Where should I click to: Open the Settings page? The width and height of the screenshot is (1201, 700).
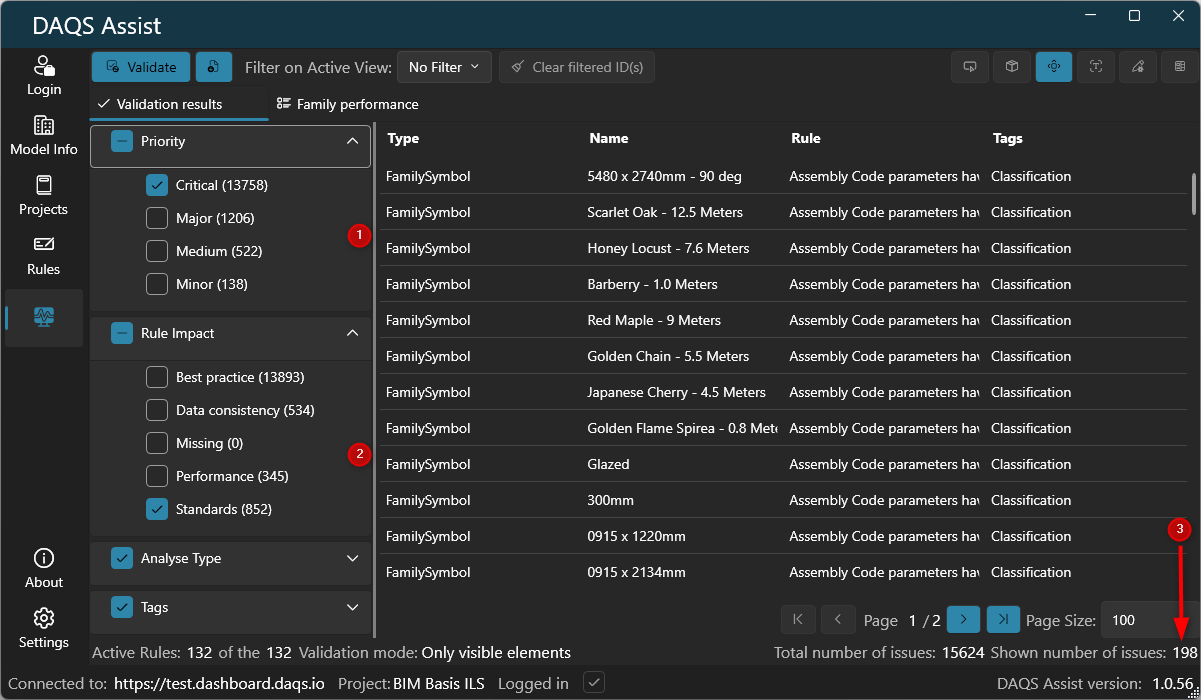point(44,628)
